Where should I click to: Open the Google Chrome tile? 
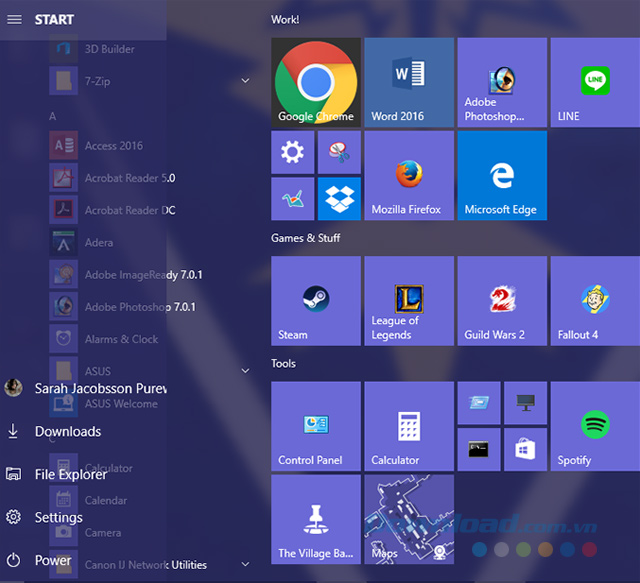pos(316,82)
